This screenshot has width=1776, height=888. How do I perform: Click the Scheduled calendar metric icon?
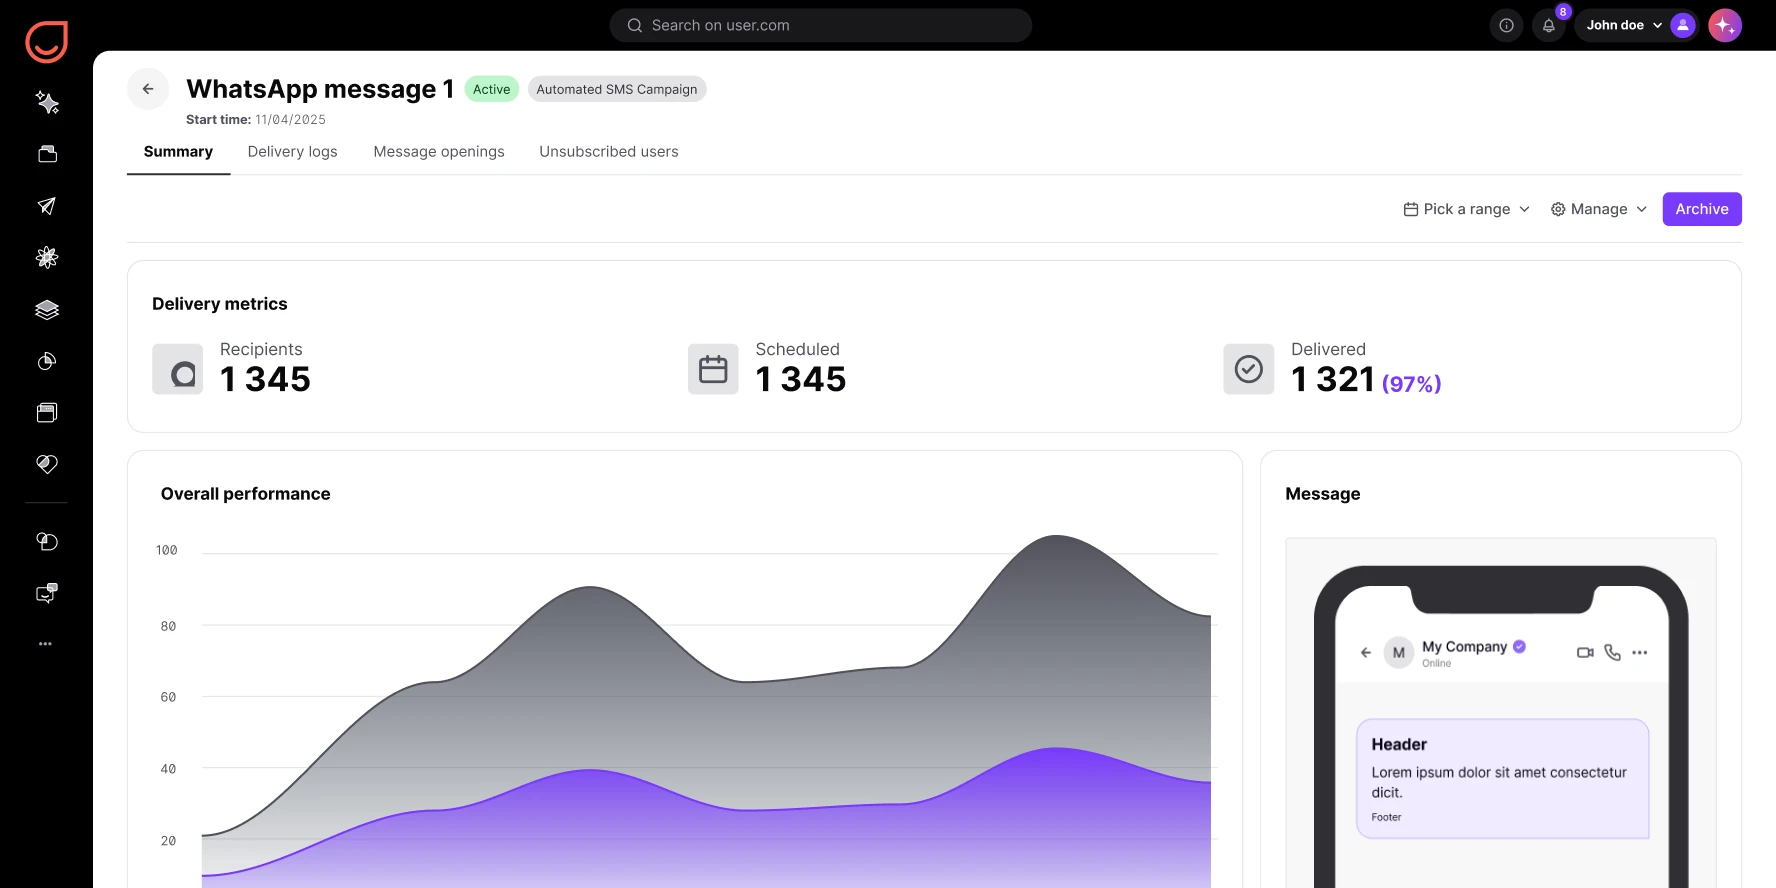[x=713, y=369]
